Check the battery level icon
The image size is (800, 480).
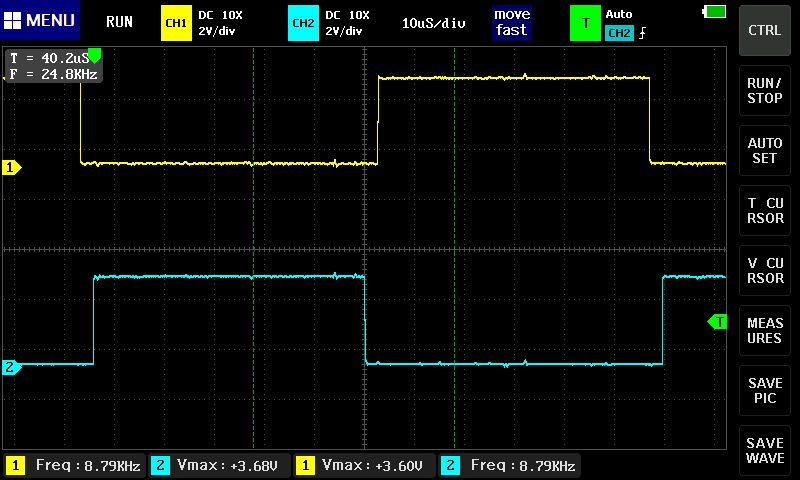(716, 11)
